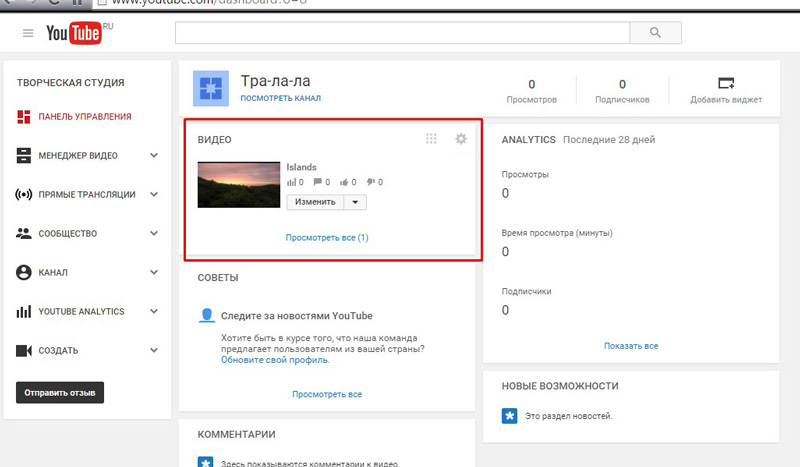Image resolution: width=800 pixels, height=467 pixels.
Task: Open the hamburger guide menu icon
Action: tap(28, 34)
